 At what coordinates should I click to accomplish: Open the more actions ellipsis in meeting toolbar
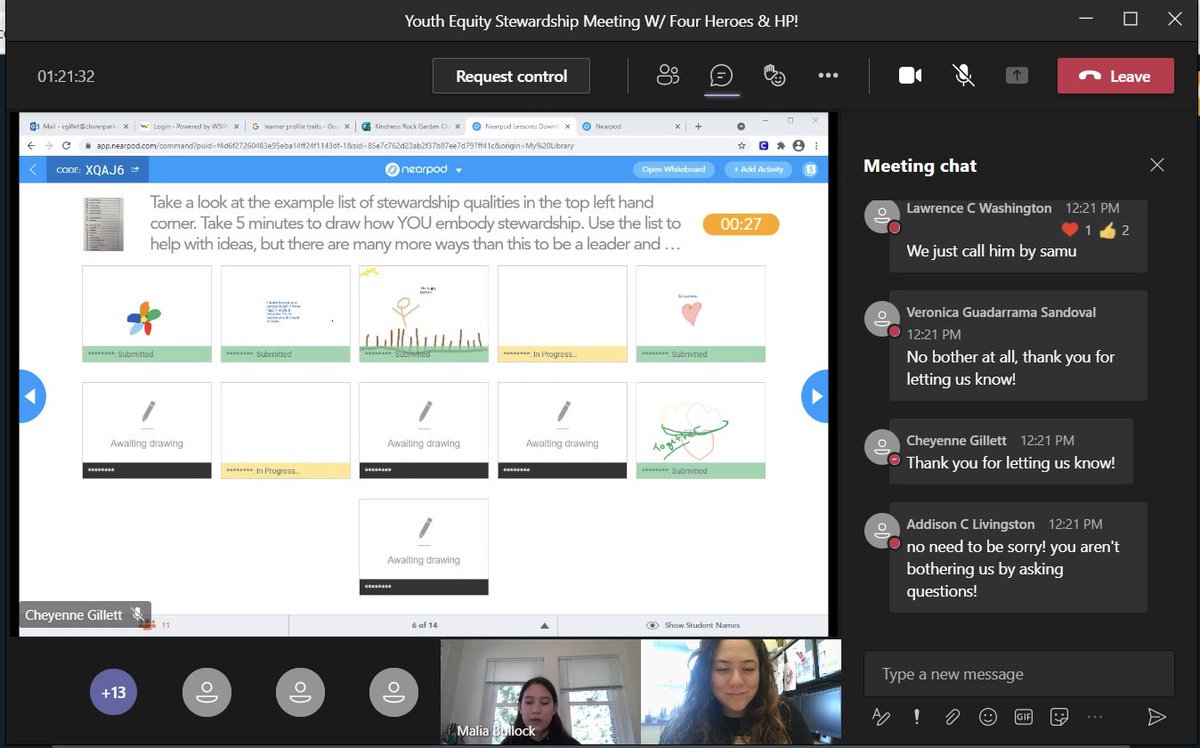coord(828,76)
